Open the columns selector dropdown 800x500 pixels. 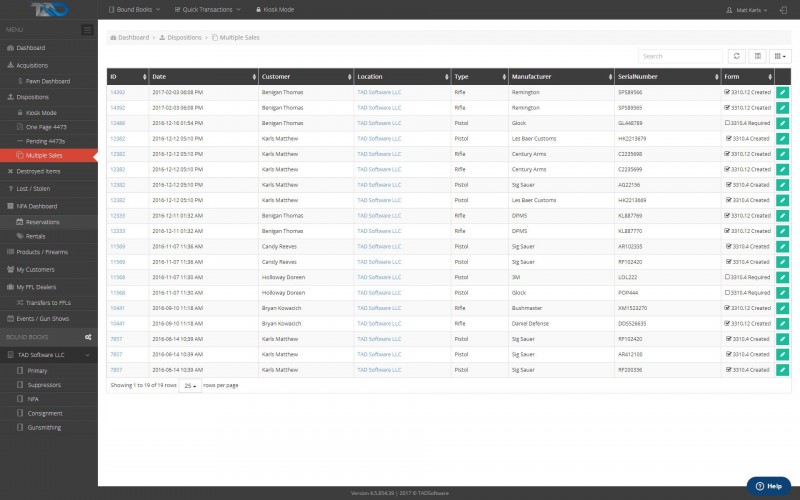[780, 56]
